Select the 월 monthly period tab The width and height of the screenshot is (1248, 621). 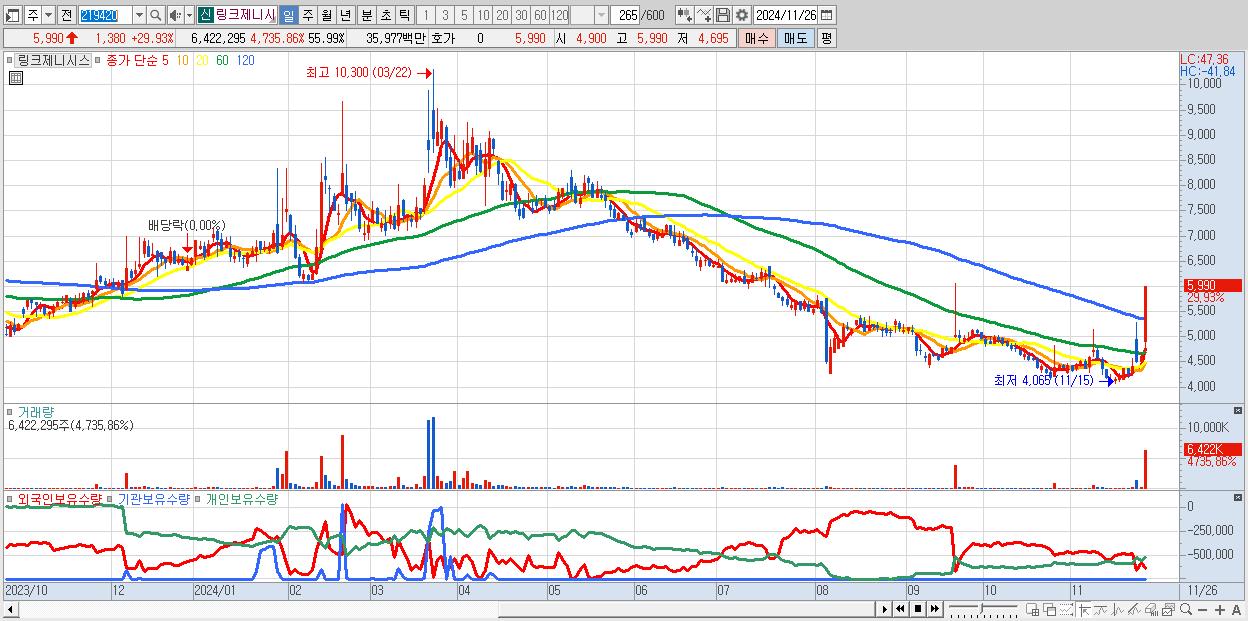[326, 15]
